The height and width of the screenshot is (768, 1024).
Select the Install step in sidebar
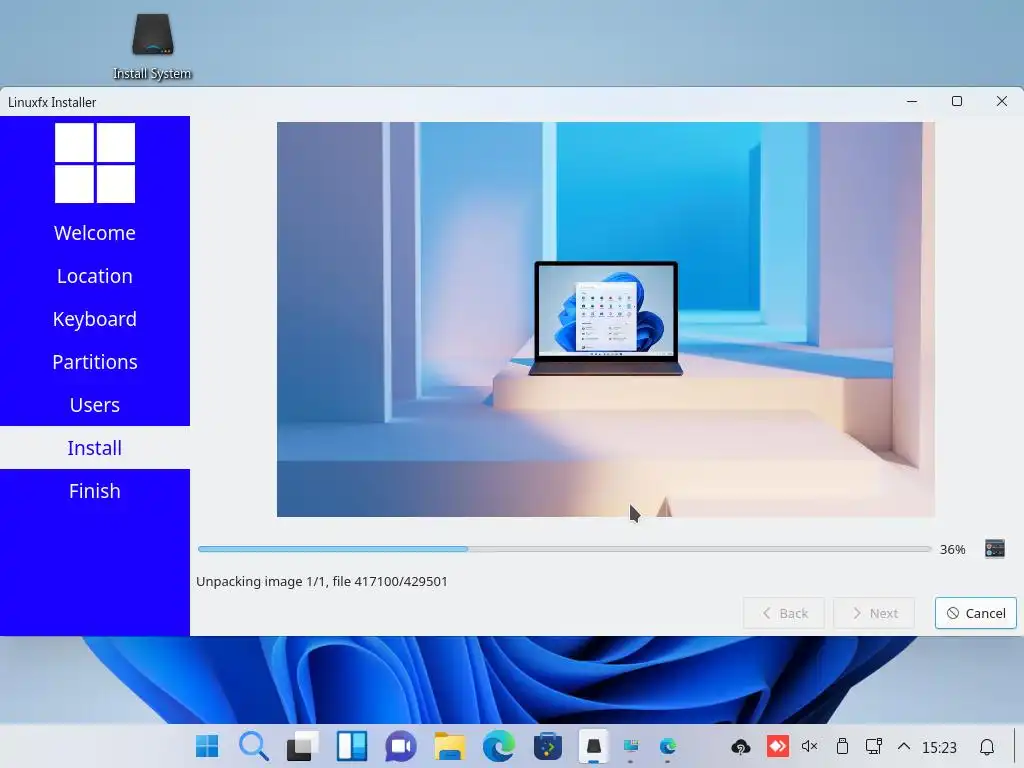95,448
